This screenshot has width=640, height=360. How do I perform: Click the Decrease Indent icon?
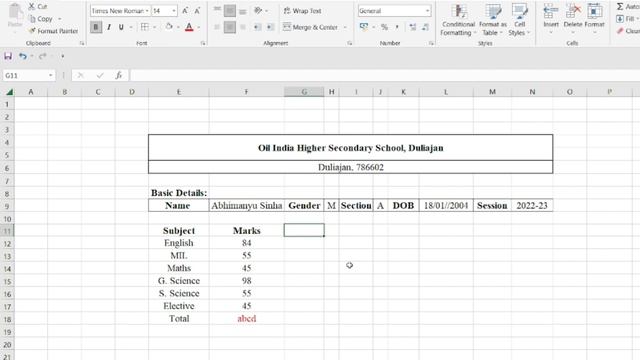[x=257, y=27]
